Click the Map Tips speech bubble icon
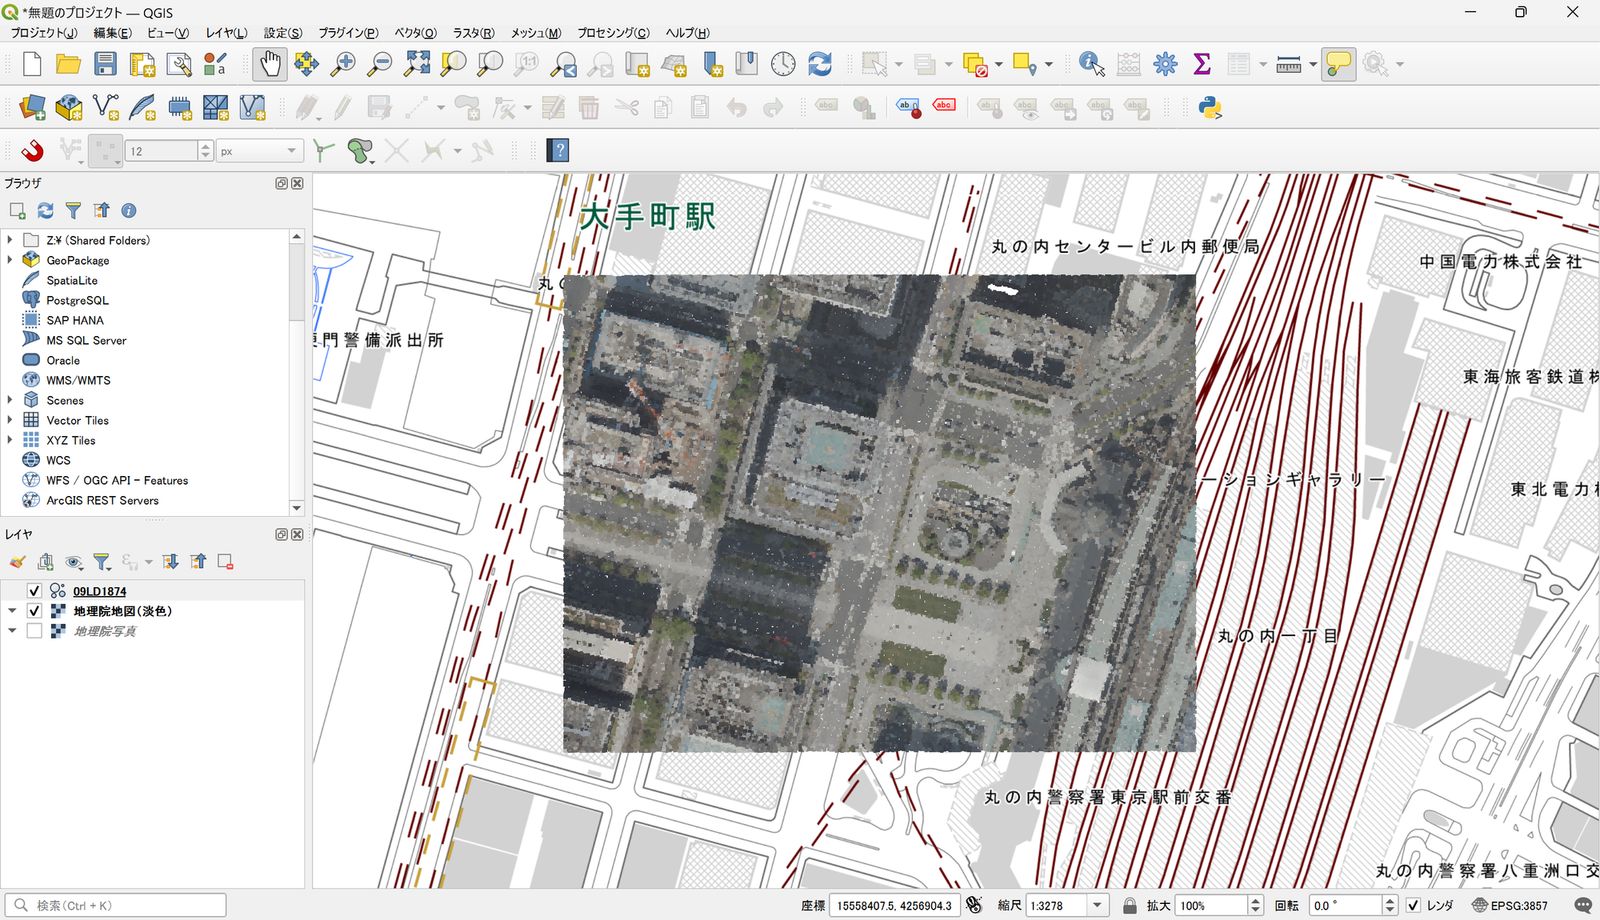Image resolution: width=1600 pixels, height=920 pixels. (1338, 64)
